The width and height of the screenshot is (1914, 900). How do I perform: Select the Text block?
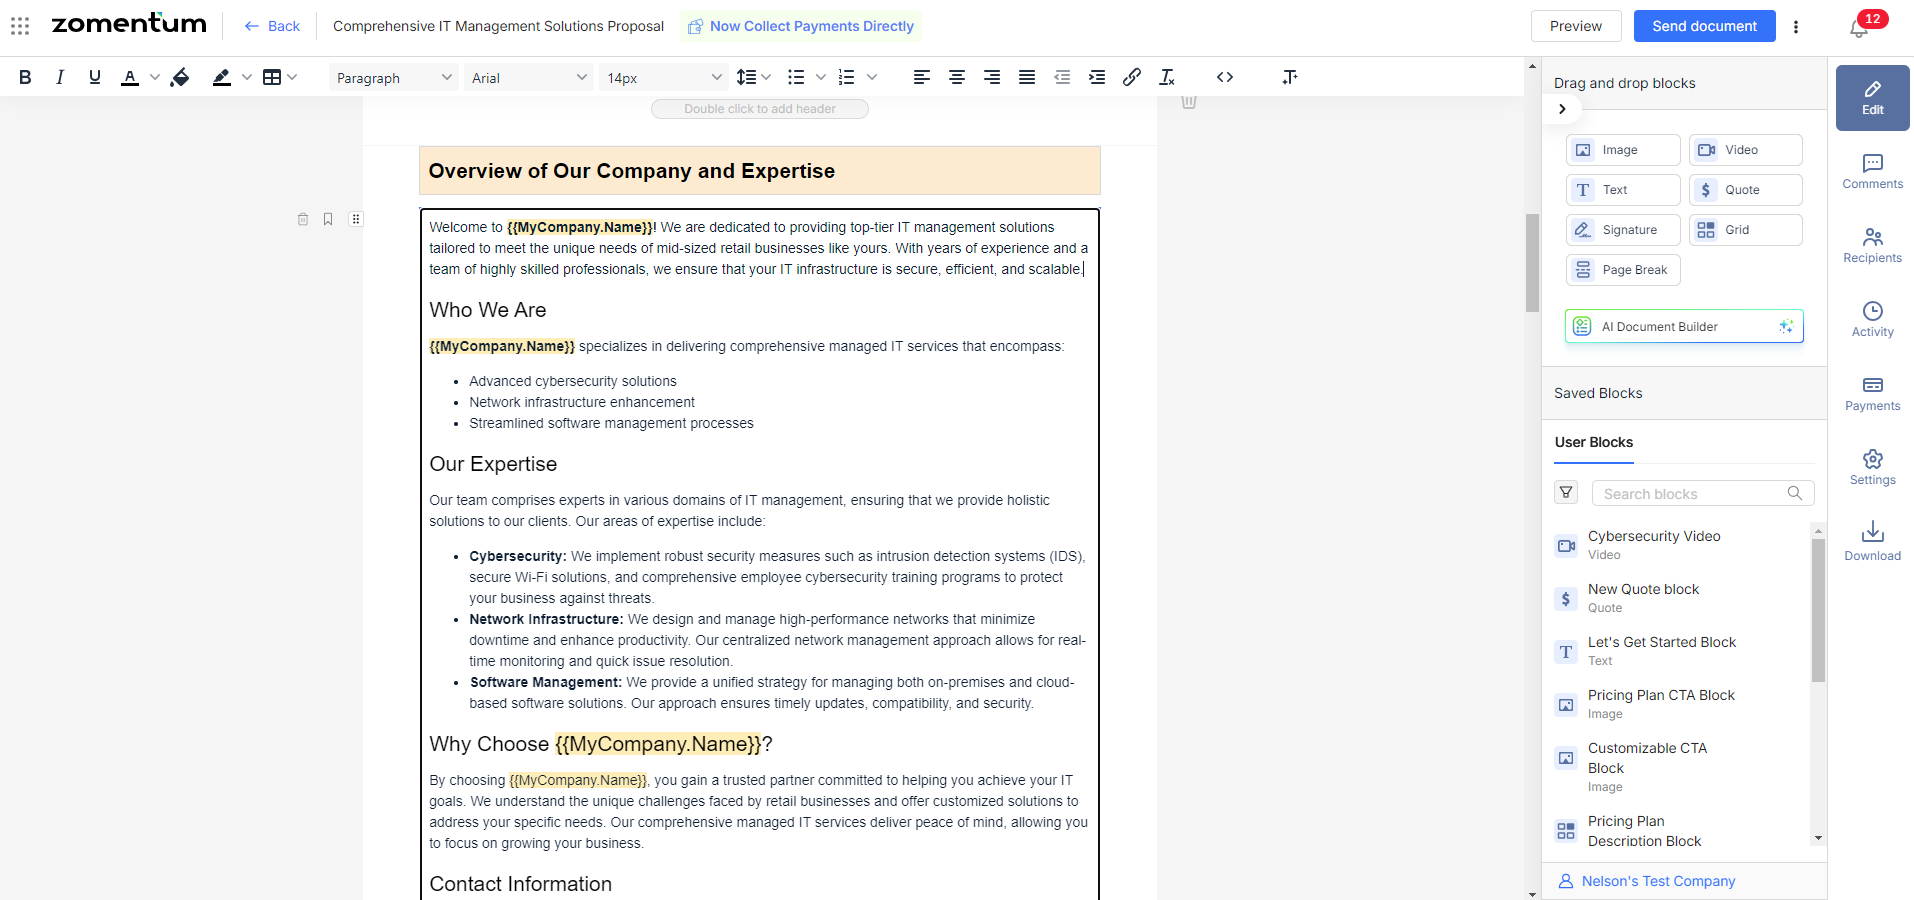point(1623,190)
